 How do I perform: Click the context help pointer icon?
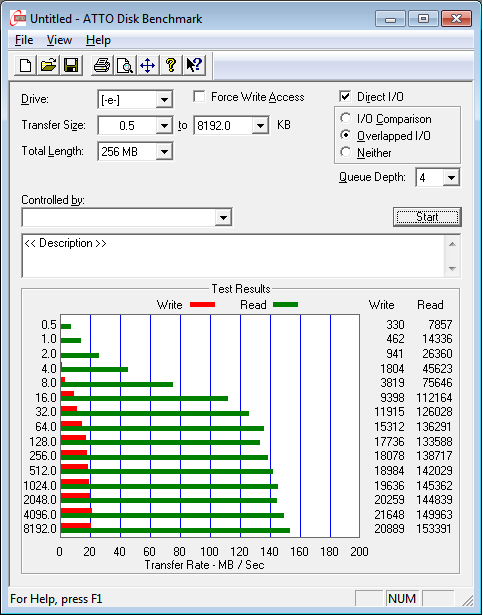click(194, 65)
